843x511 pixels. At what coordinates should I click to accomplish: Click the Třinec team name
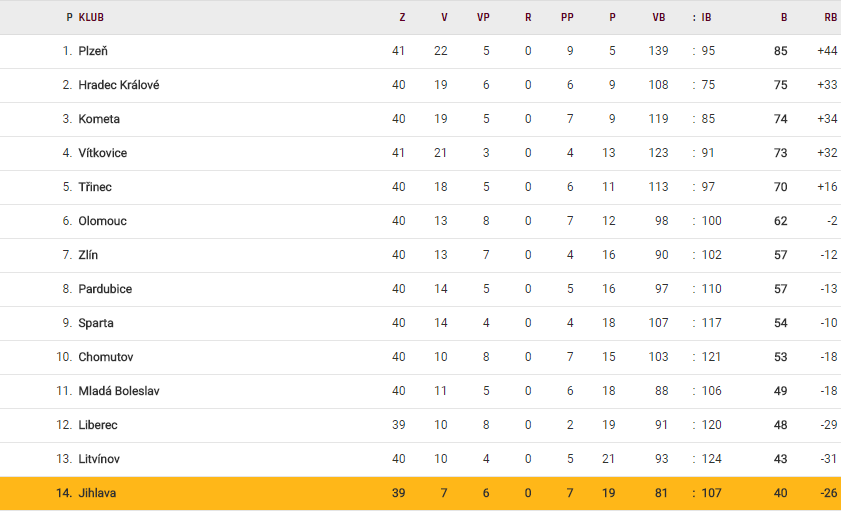(x=96, y=187)
